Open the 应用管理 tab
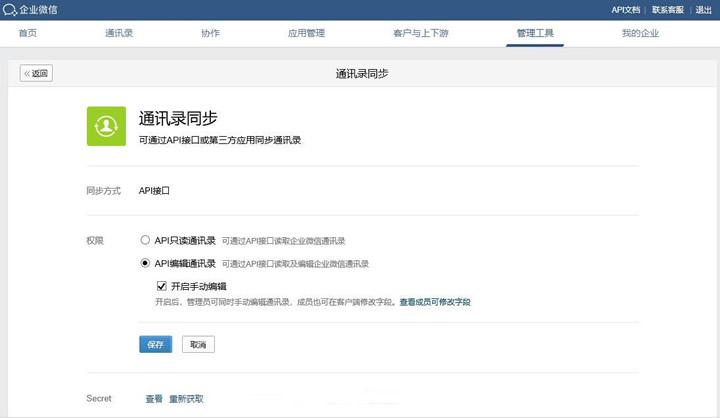 coord(306,33)
